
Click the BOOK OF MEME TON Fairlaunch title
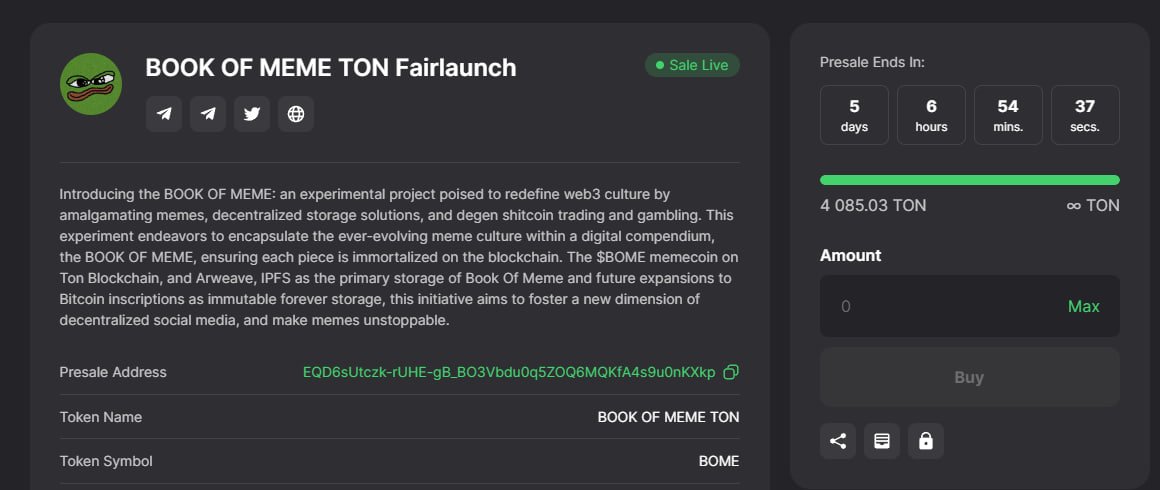pos(331,67)
